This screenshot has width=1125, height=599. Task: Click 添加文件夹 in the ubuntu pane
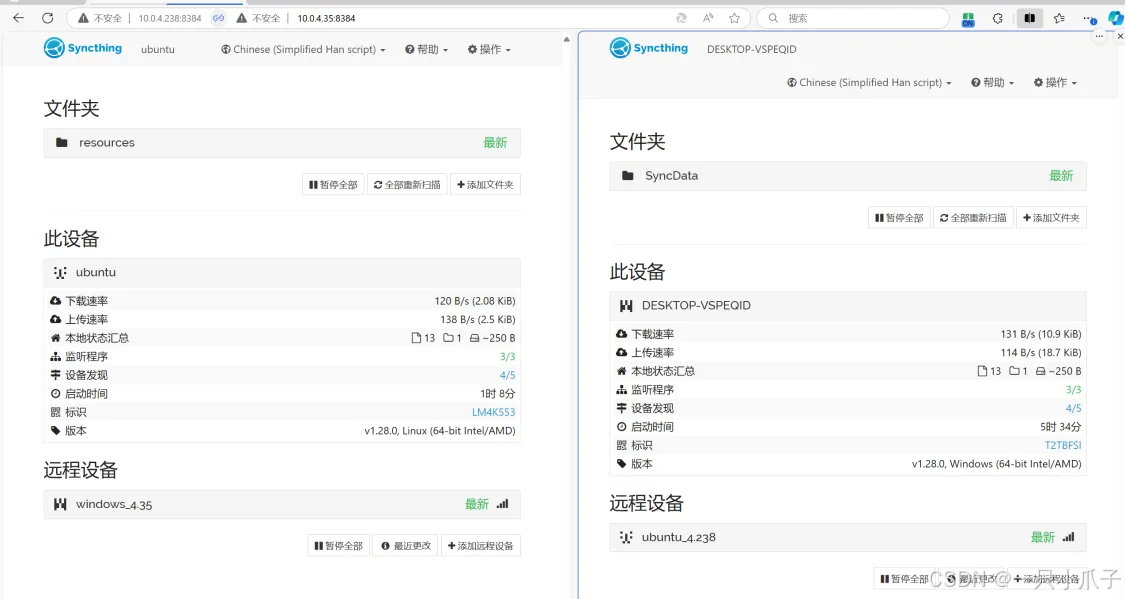point(485,184)
